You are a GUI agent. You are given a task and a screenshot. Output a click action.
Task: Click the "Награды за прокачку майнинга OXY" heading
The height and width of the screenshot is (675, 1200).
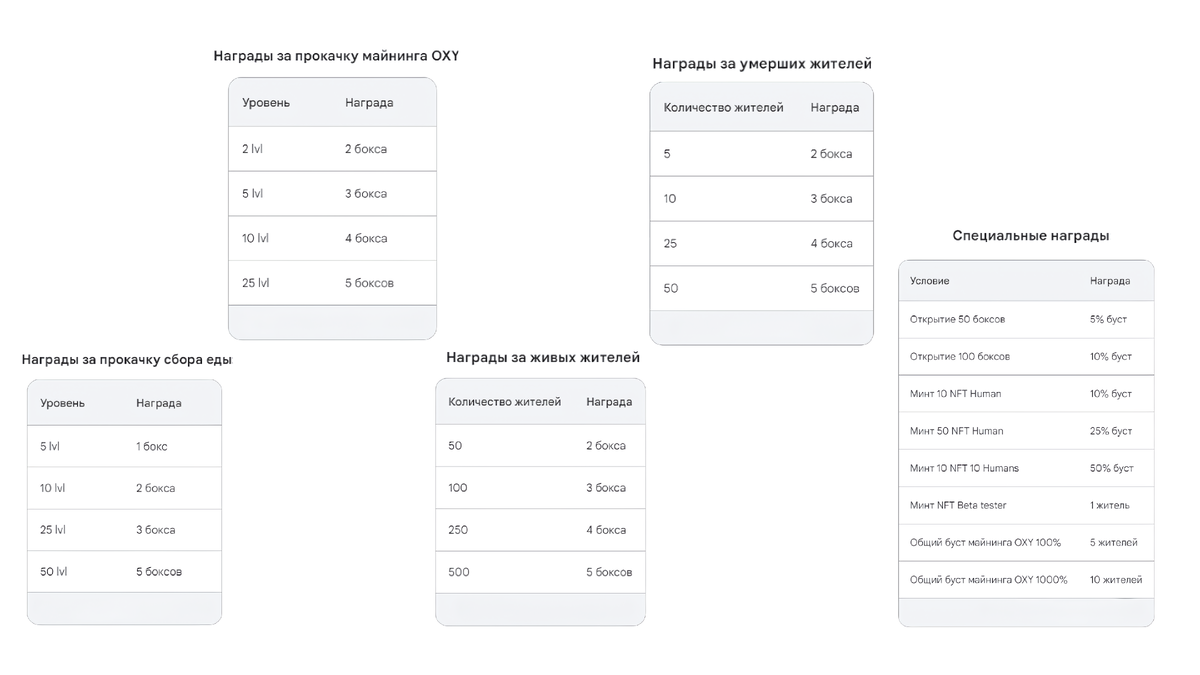[x=336, y=56]
